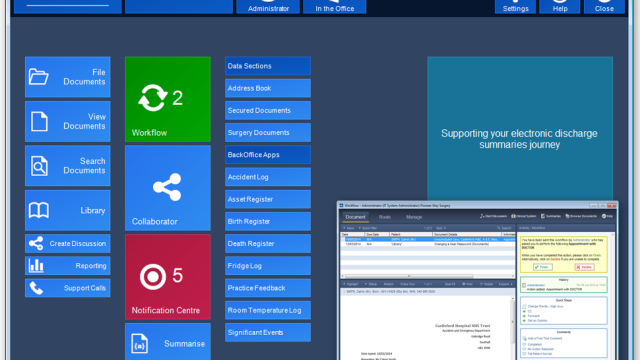Click the Support Calls phone icon
The height and width of the screenshot is (360, 640).
(x=36, y=288)
